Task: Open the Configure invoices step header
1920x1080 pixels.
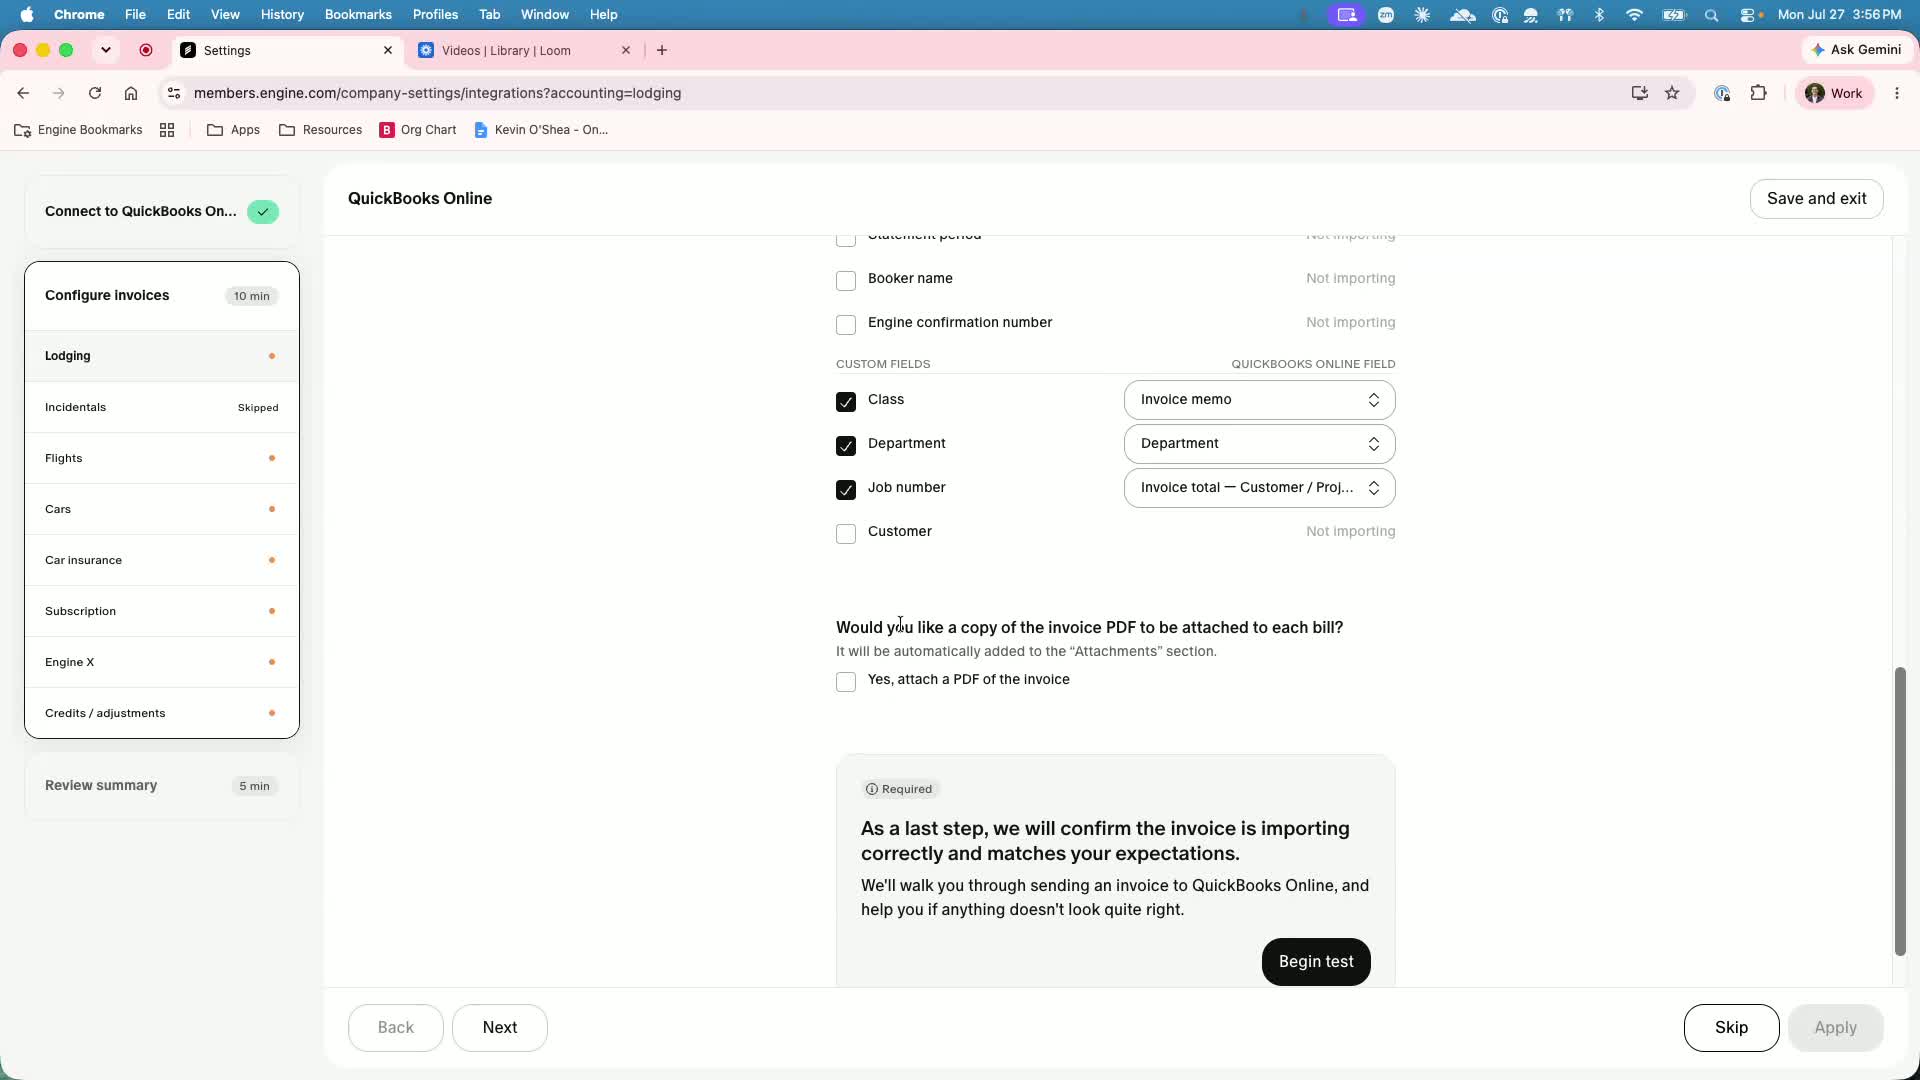Action: pos(162,296)
